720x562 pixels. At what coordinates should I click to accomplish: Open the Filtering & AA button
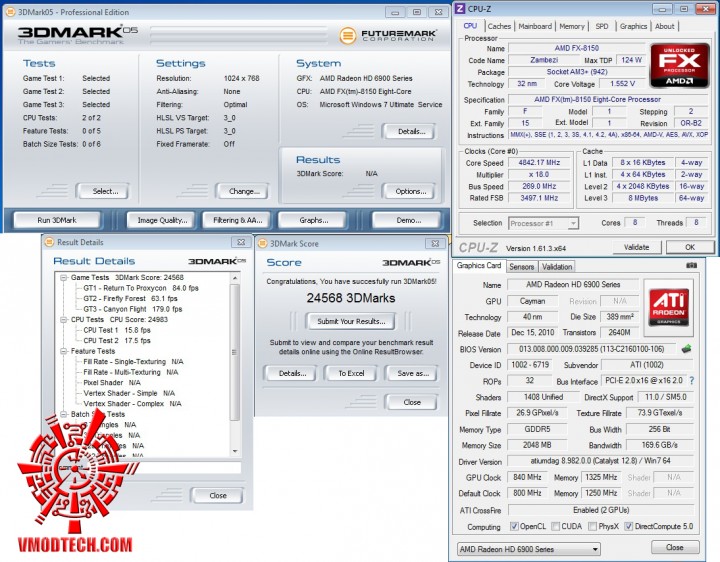point(237,220)
